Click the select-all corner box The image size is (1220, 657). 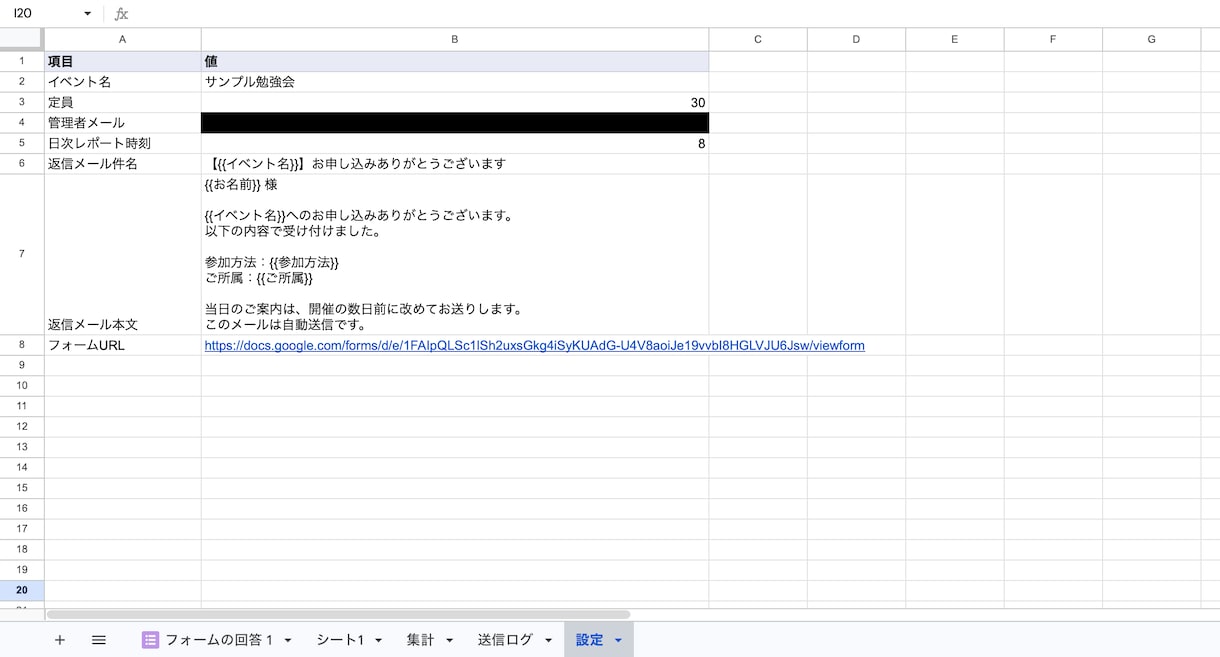(x=22, y=39)
